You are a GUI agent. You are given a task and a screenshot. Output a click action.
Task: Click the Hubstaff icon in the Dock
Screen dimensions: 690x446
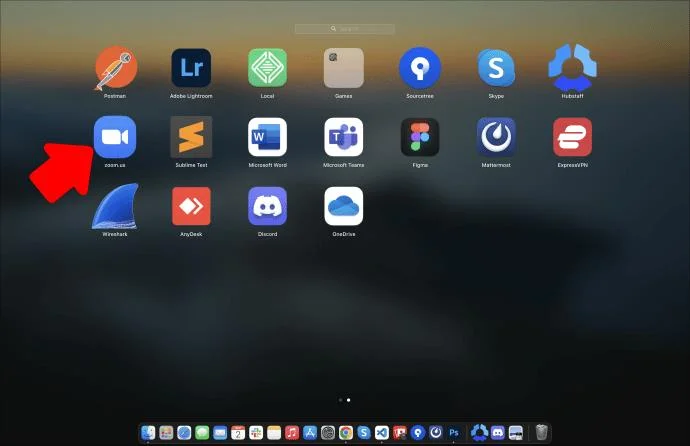coord(479,433)
